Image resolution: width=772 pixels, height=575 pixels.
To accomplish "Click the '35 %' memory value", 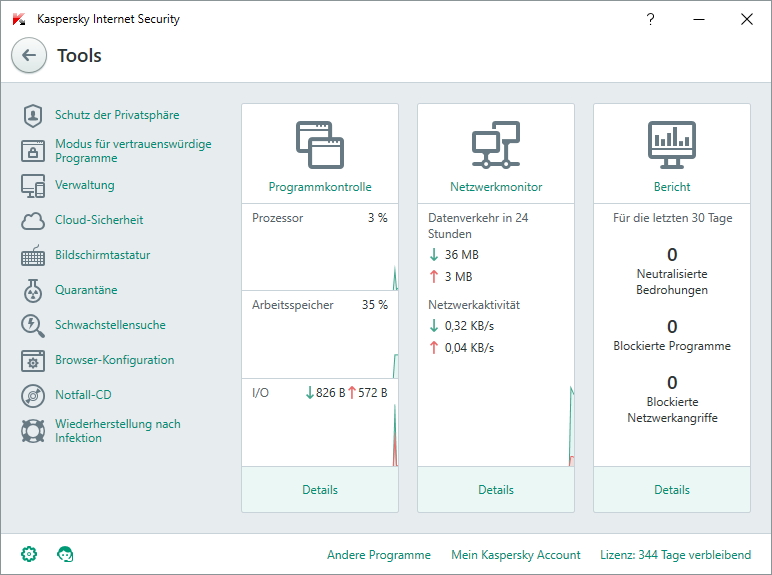I will click(375, 305).
